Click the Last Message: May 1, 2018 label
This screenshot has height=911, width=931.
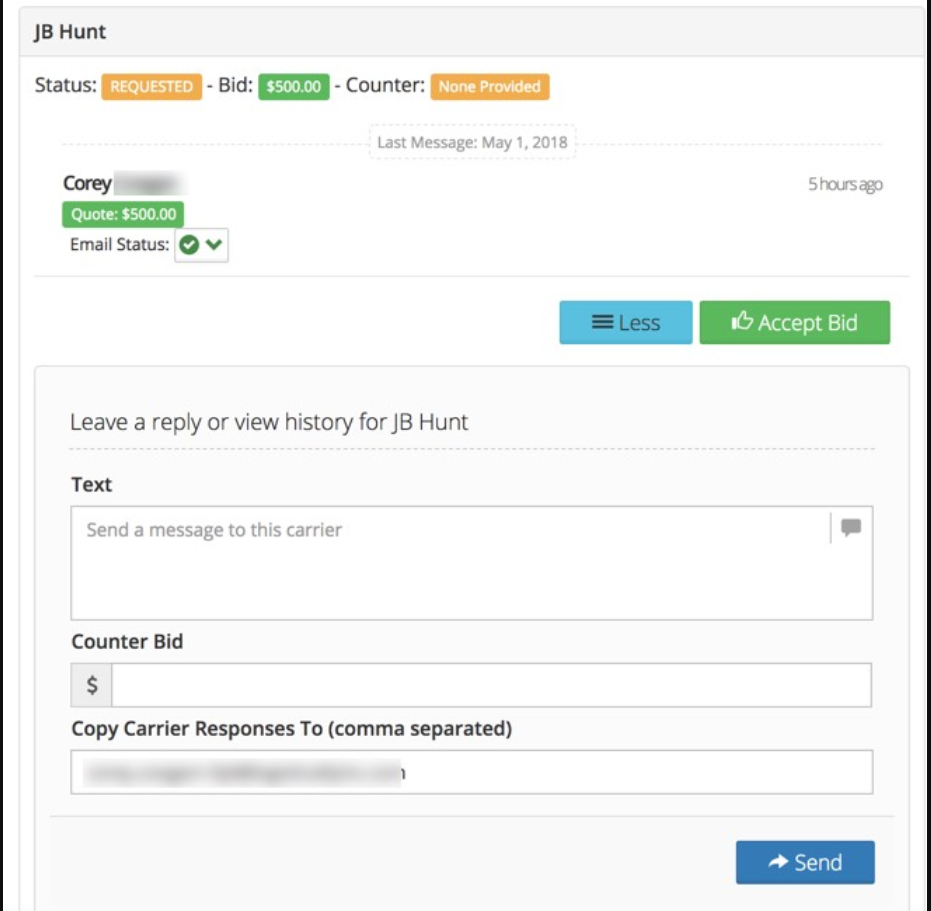click(472, 142)
